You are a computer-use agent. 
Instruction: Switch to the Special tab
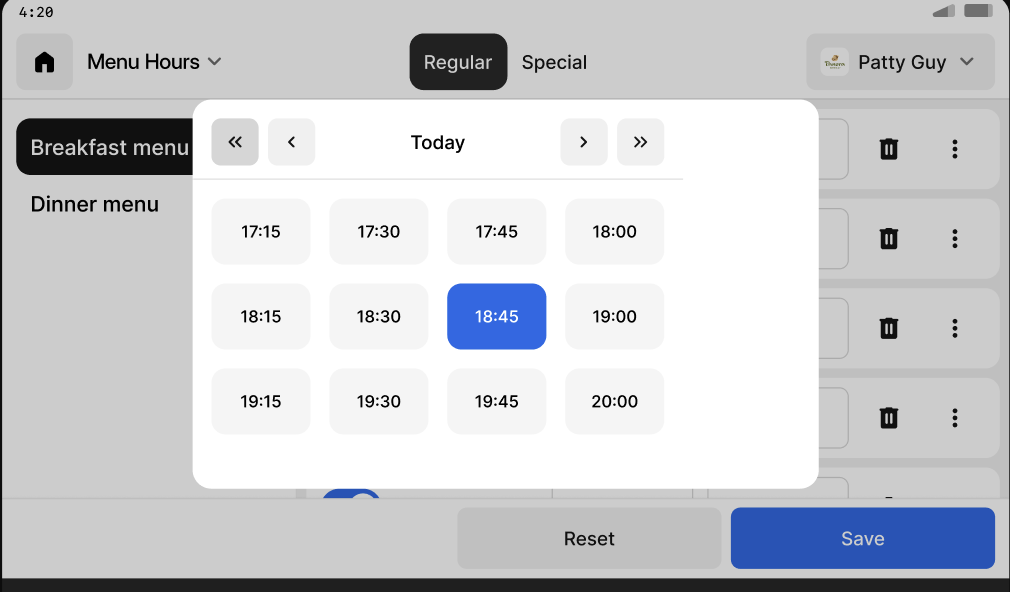pyautogui.click(x=554, y=62)
